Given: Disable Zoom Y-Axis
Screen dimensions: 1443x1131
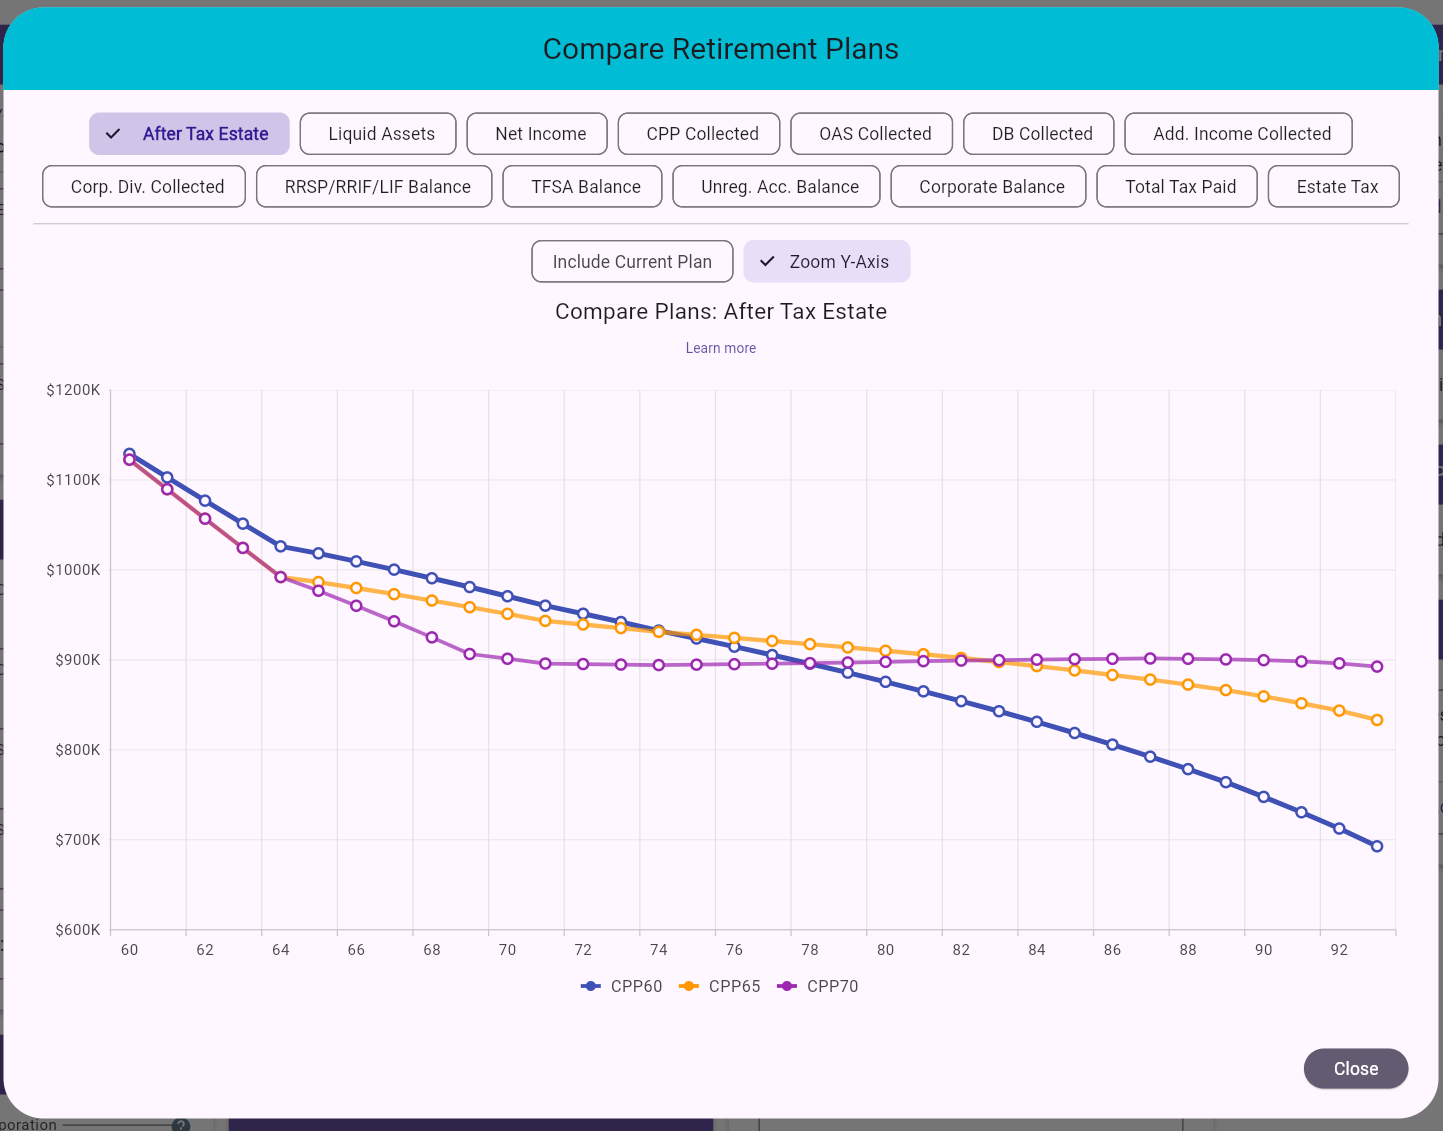Looking at the screenshot, I should (x=826, y=261).
